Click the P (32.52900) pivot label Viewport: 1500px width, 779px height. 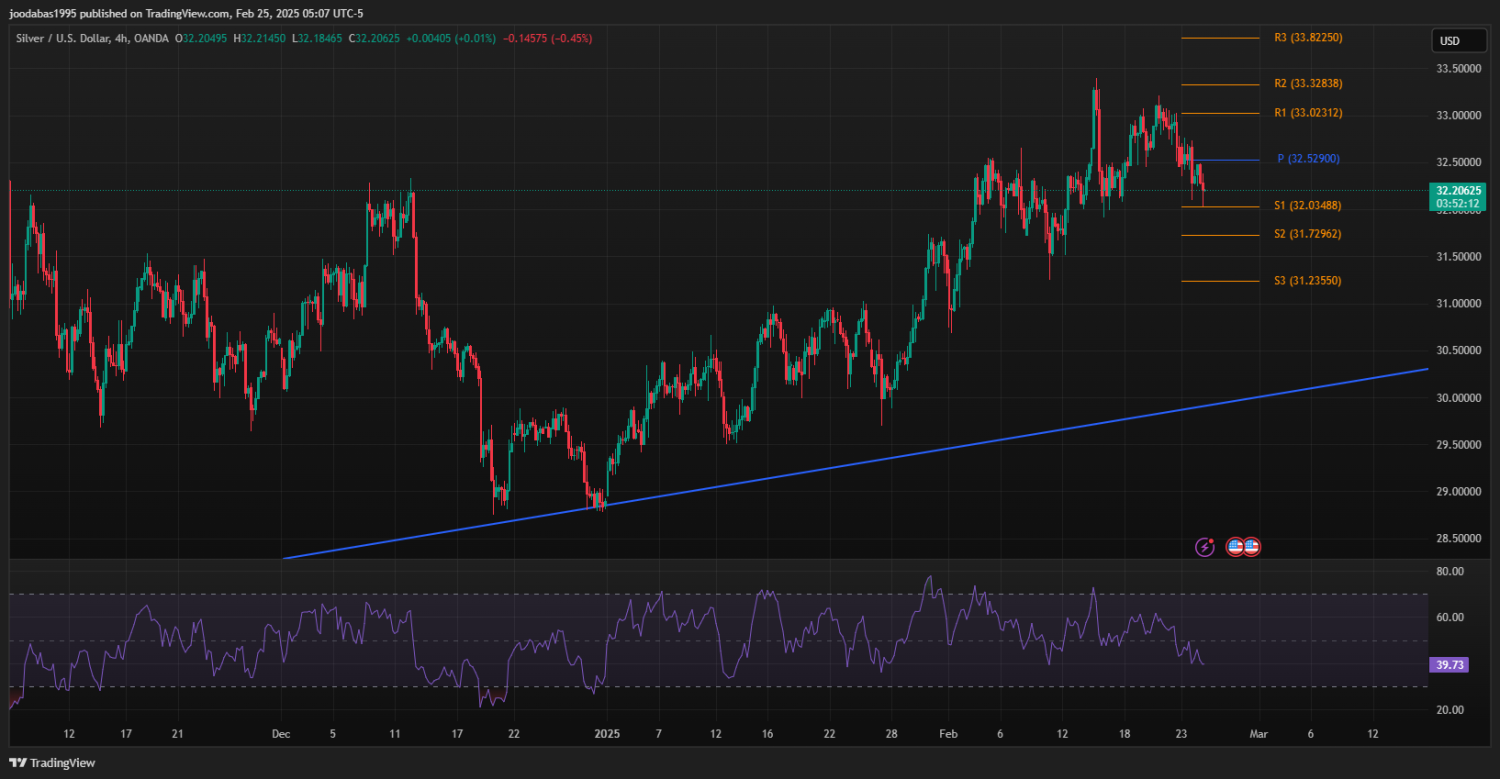1309,159
